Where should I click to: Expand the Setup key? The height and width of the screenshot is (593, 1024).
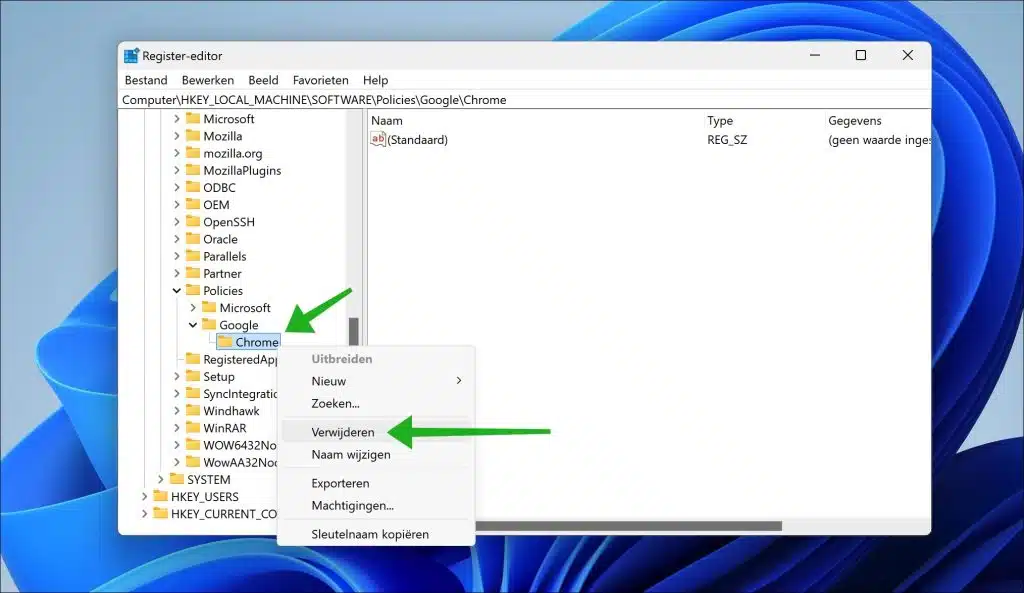point(176,376)
